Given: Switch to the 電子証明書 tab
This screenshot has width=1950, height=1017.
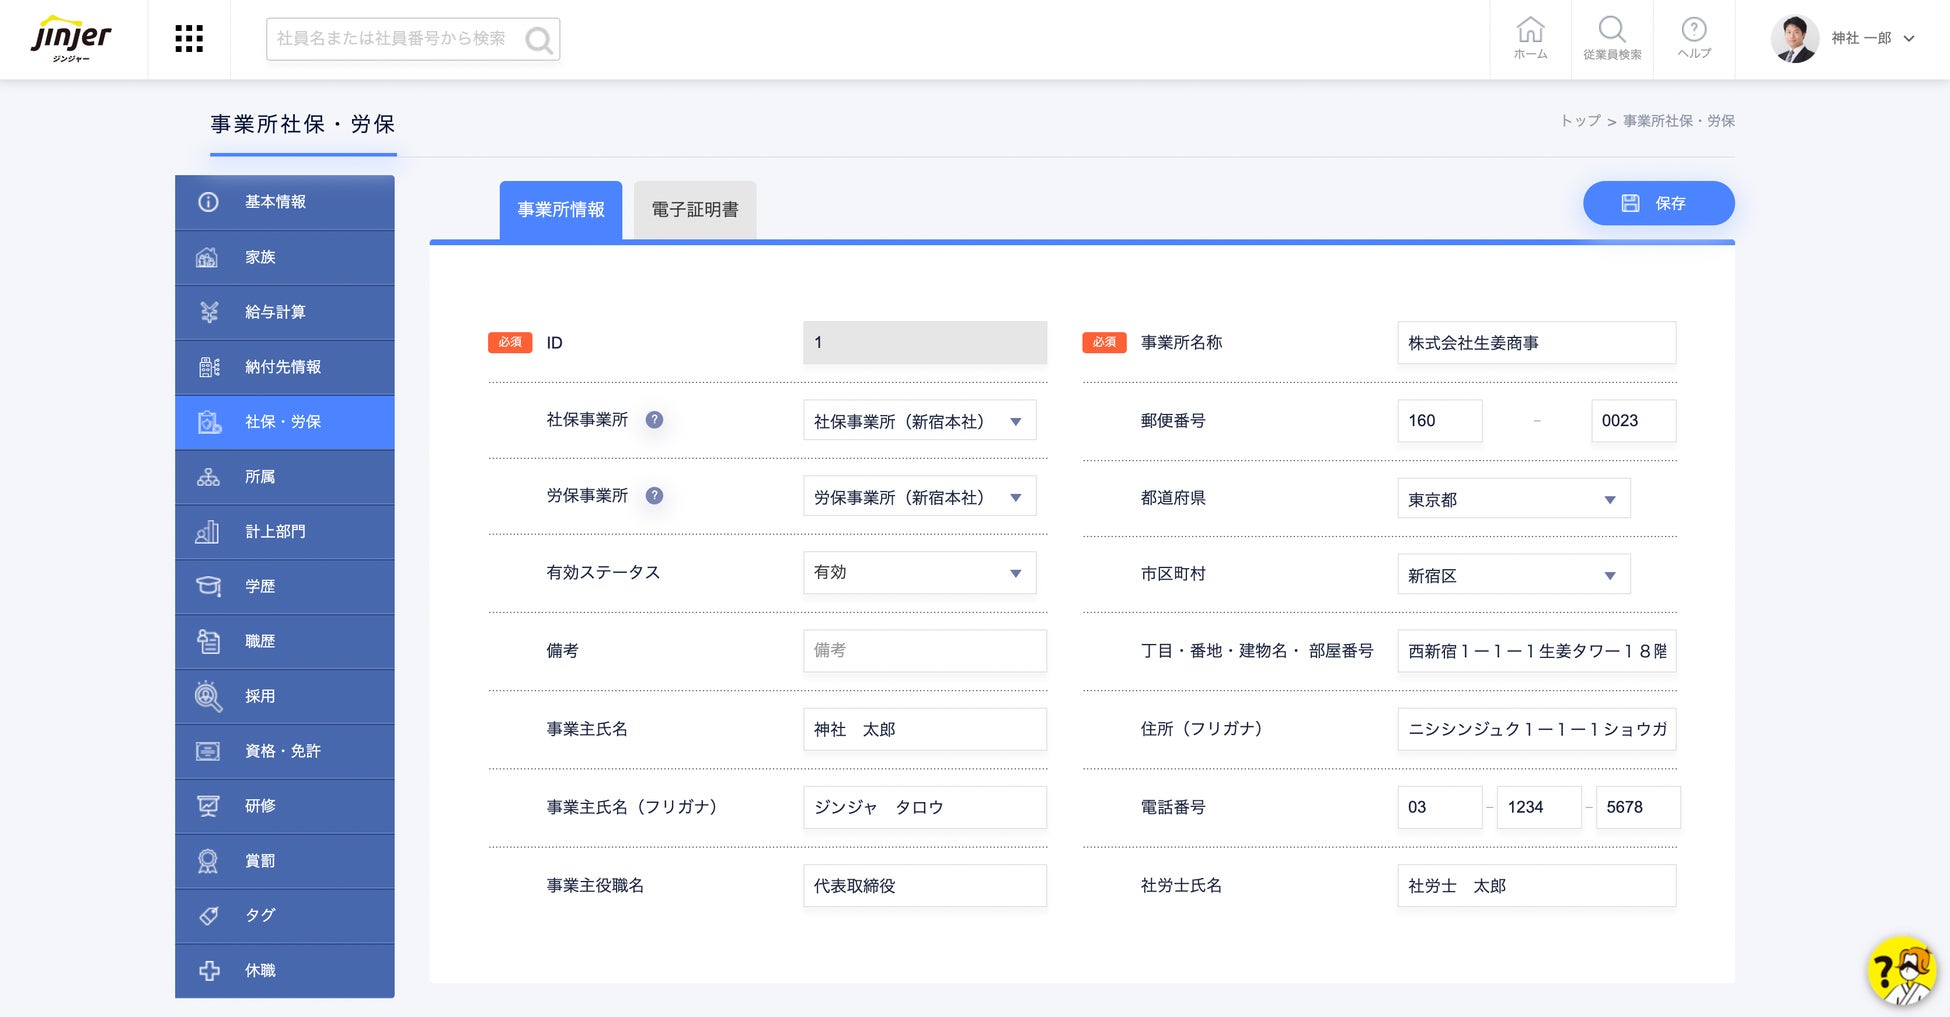Looking at the screenshot, I should (695, 210).
